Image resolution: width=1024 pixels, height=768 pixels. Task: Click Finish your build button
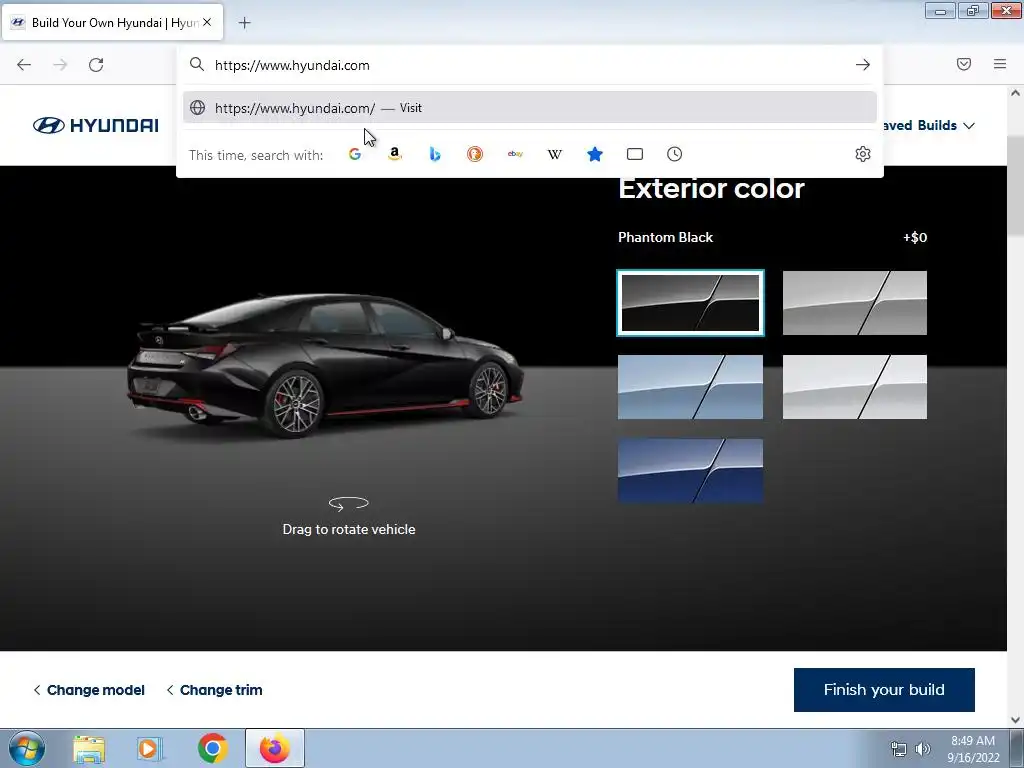point(884,690)
